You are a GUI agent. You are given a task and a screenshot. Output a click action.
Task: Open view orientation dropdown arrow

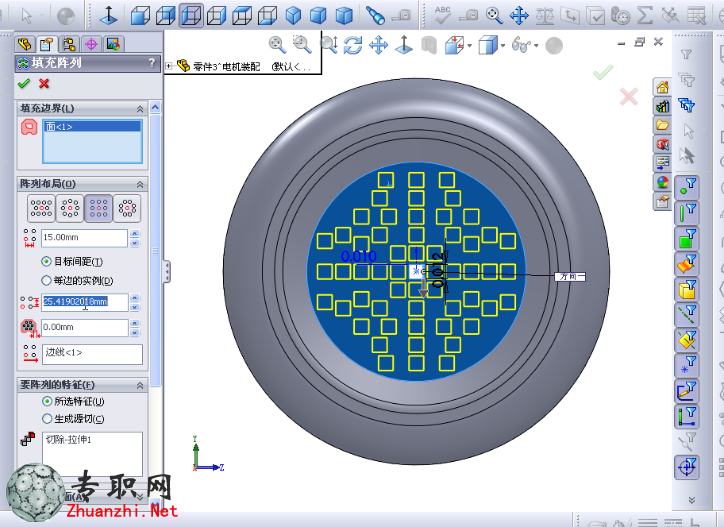470,45
